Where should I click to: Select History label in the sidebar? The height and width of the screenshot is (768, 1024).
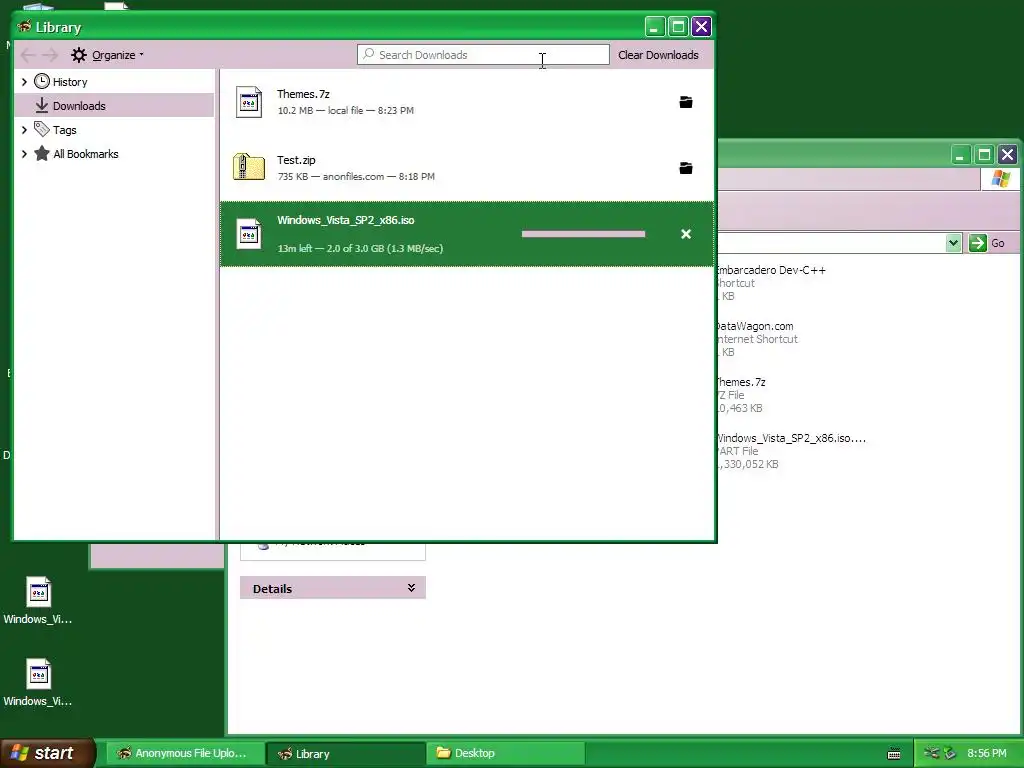[x=70, y=82]
